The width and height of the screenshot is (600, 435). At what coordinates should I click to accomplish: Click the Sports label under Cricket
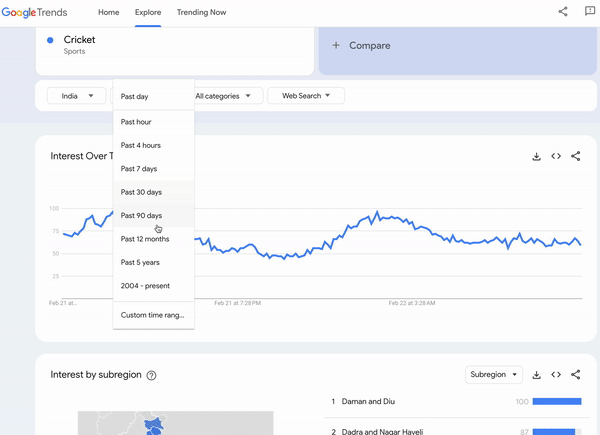click(x=74, y=51)
